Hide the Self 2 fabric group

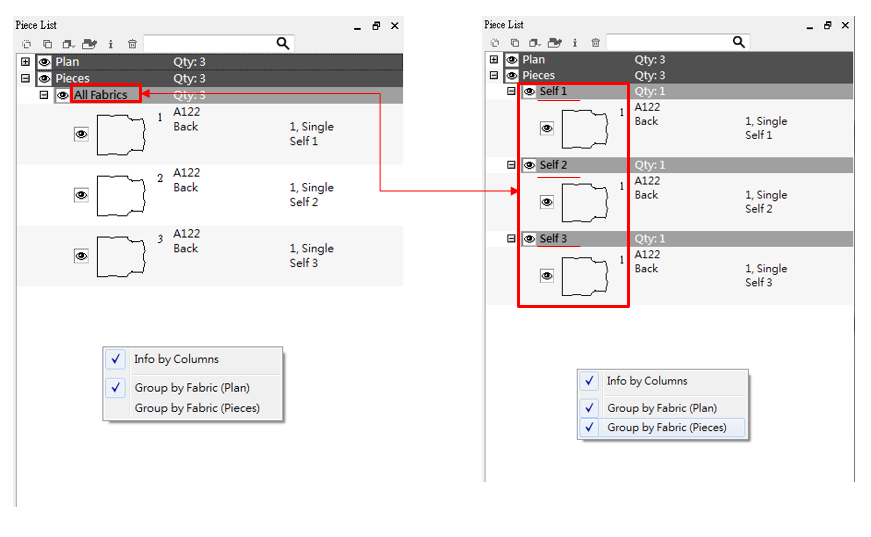click(x=529, y=165)
